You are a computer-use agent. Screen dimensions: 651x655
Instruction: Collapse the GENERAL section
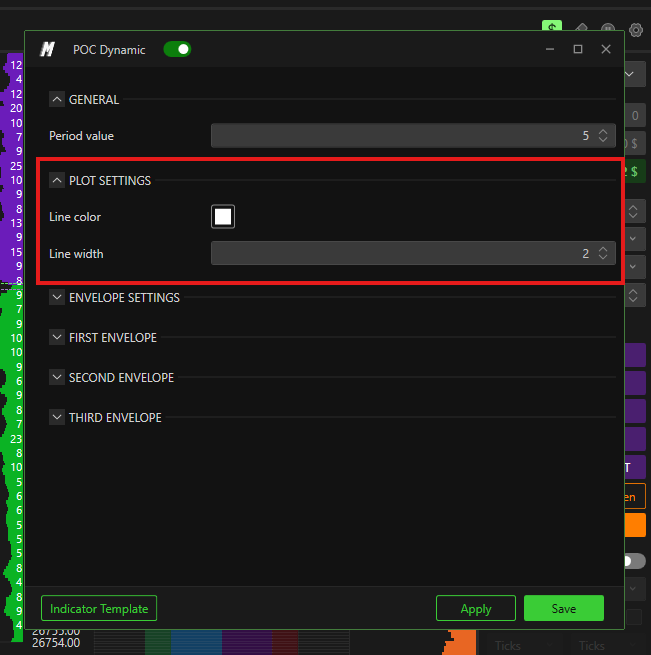pos(57,99)
